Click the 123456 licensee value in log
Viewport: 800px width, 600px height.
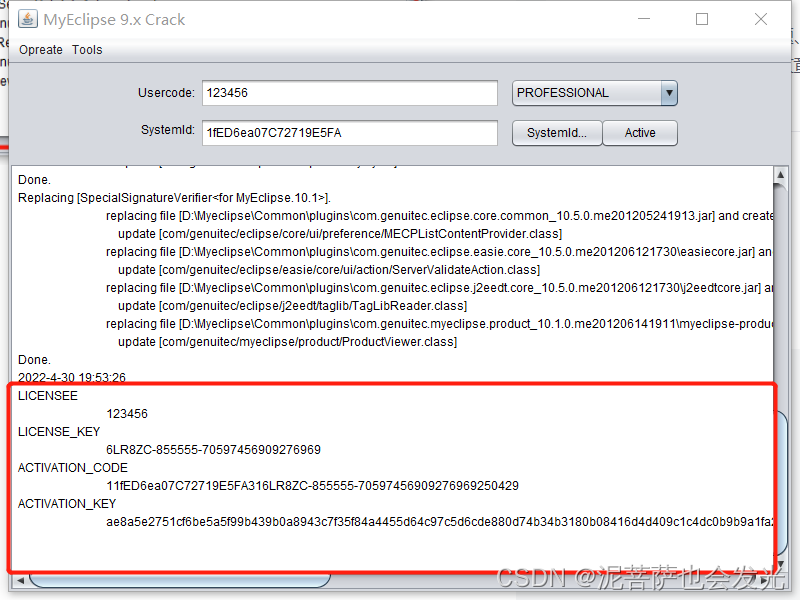[127, 414]
